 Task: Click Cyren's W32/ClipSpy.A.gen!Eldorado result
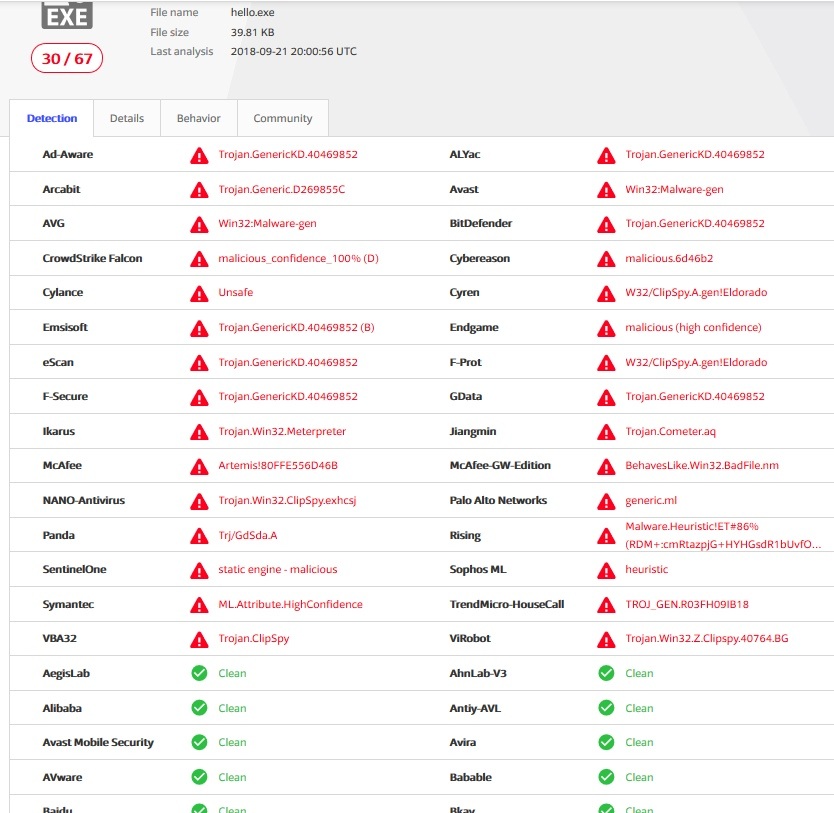tap(696, 292)
